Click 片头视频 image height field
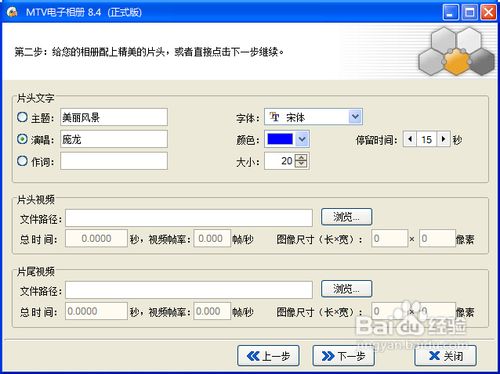 [x=437, y=238]
